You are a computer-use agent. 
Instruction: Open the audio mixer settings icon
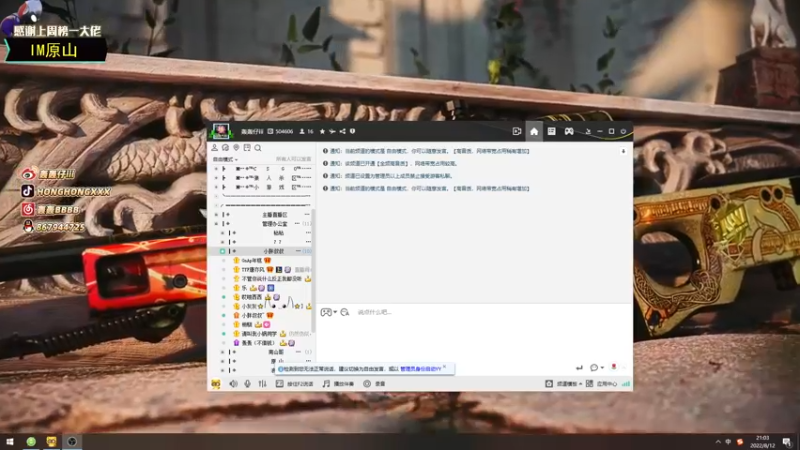(x=262, y=384)
